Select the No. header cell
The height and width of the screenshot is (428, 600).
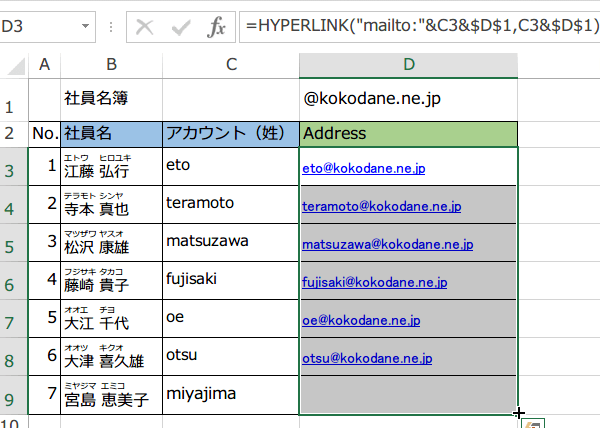[44, 134]
